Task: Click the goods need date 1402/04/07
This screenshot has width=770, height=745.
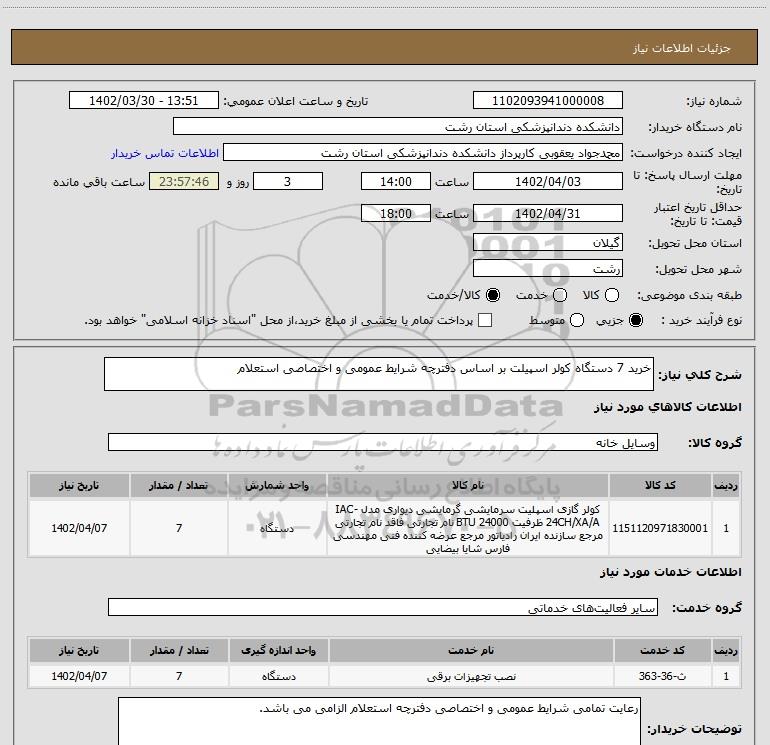Action: [x=79, y=528]
